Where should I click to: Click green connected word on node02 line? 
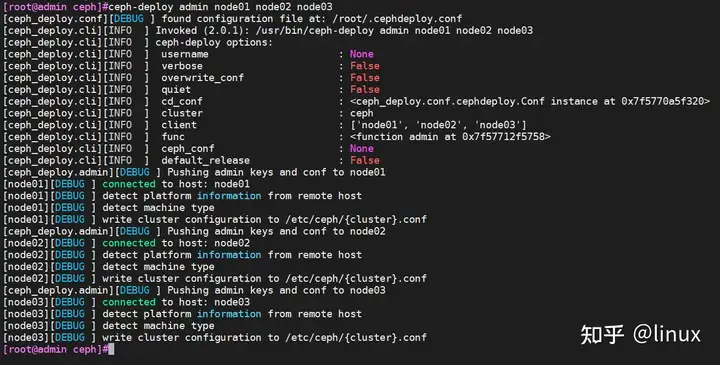click(129, 243)
